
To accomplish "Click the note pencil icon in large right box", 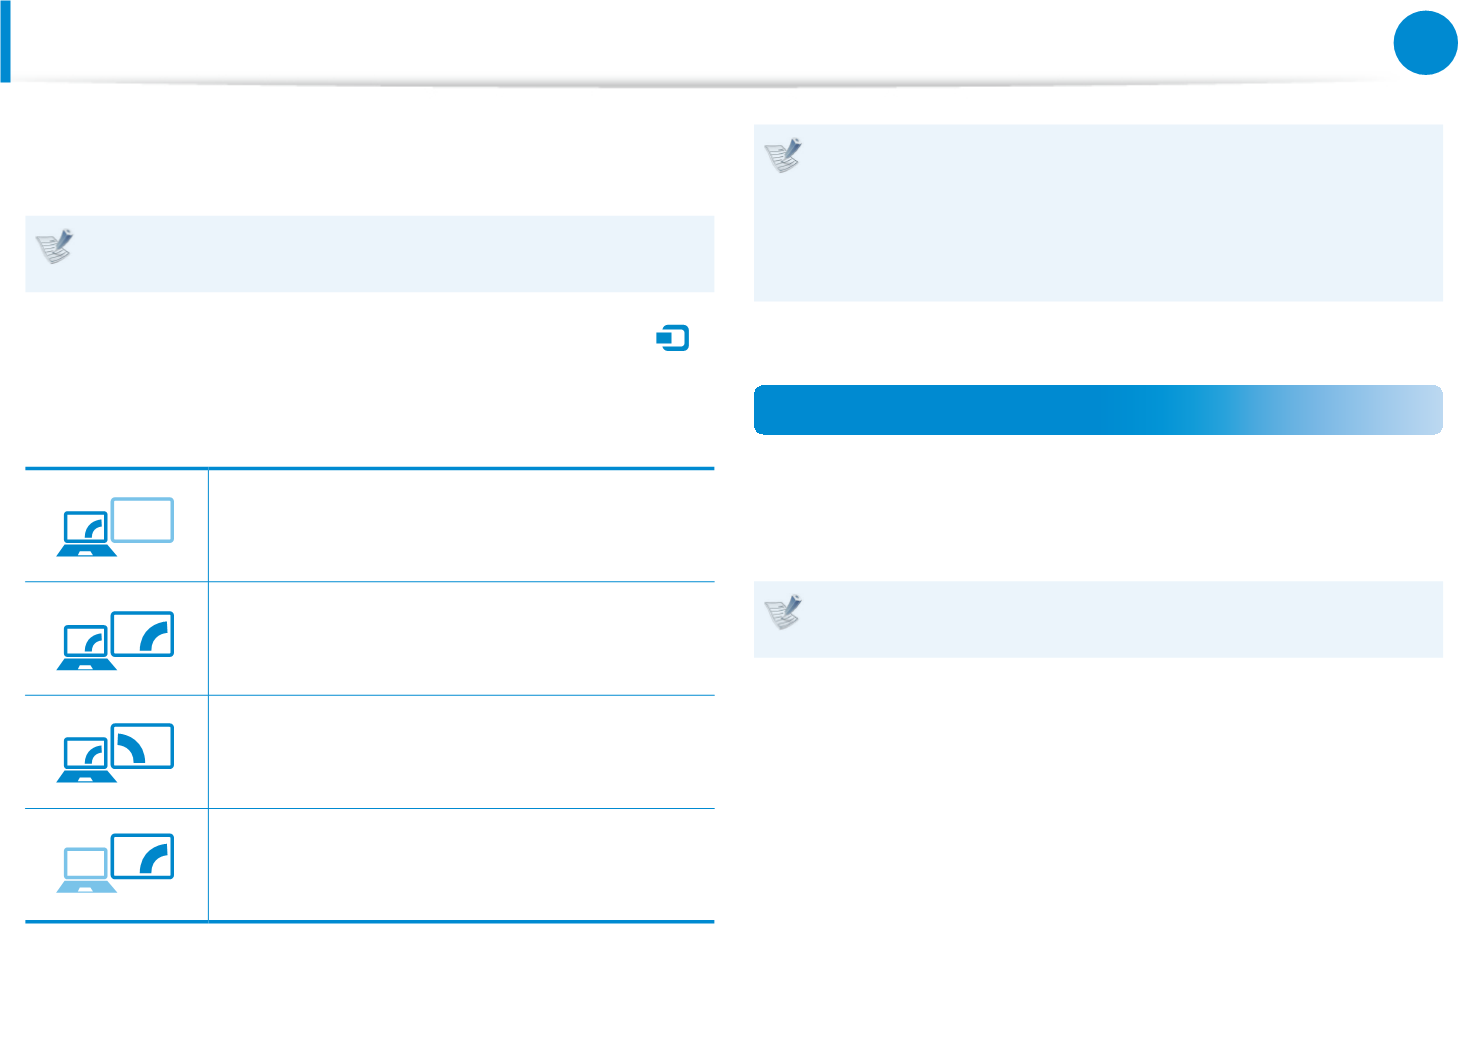I will point(784,155).
